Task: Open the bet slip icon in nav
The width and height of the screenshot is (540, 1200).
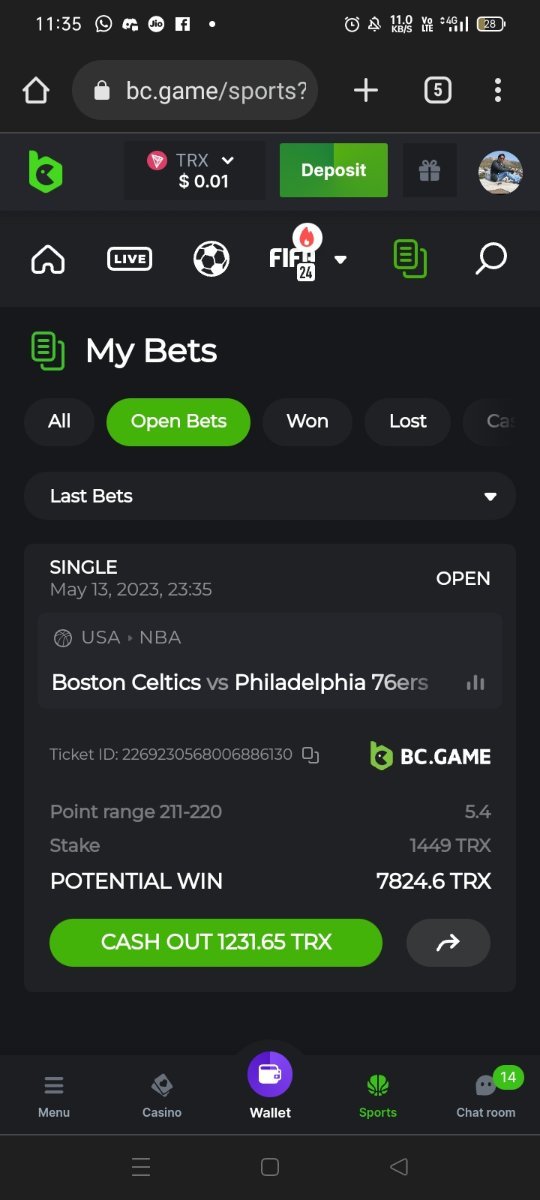Action: (410, 259)
